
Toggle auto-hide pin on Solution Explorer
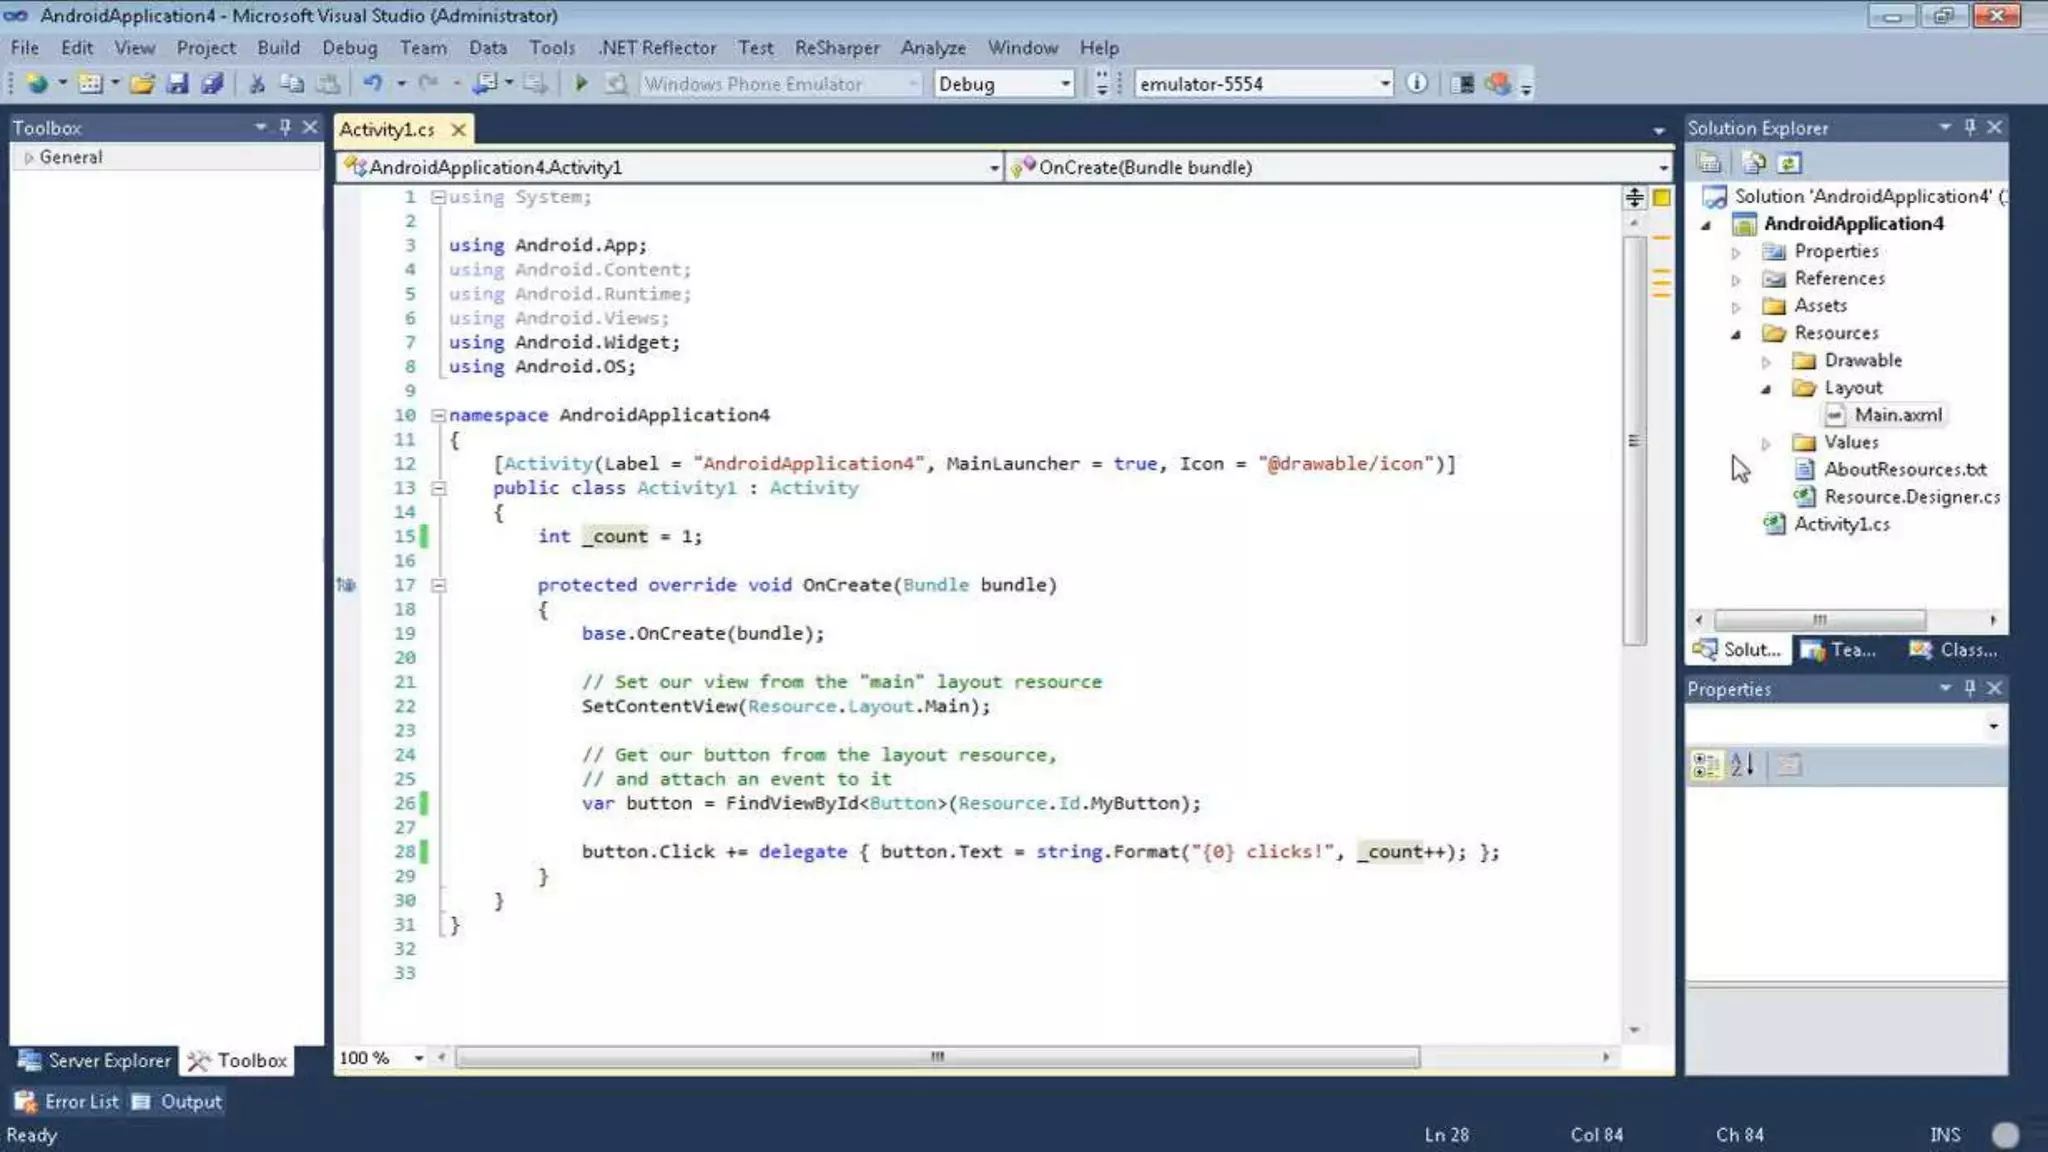[x=1969, y=127]
